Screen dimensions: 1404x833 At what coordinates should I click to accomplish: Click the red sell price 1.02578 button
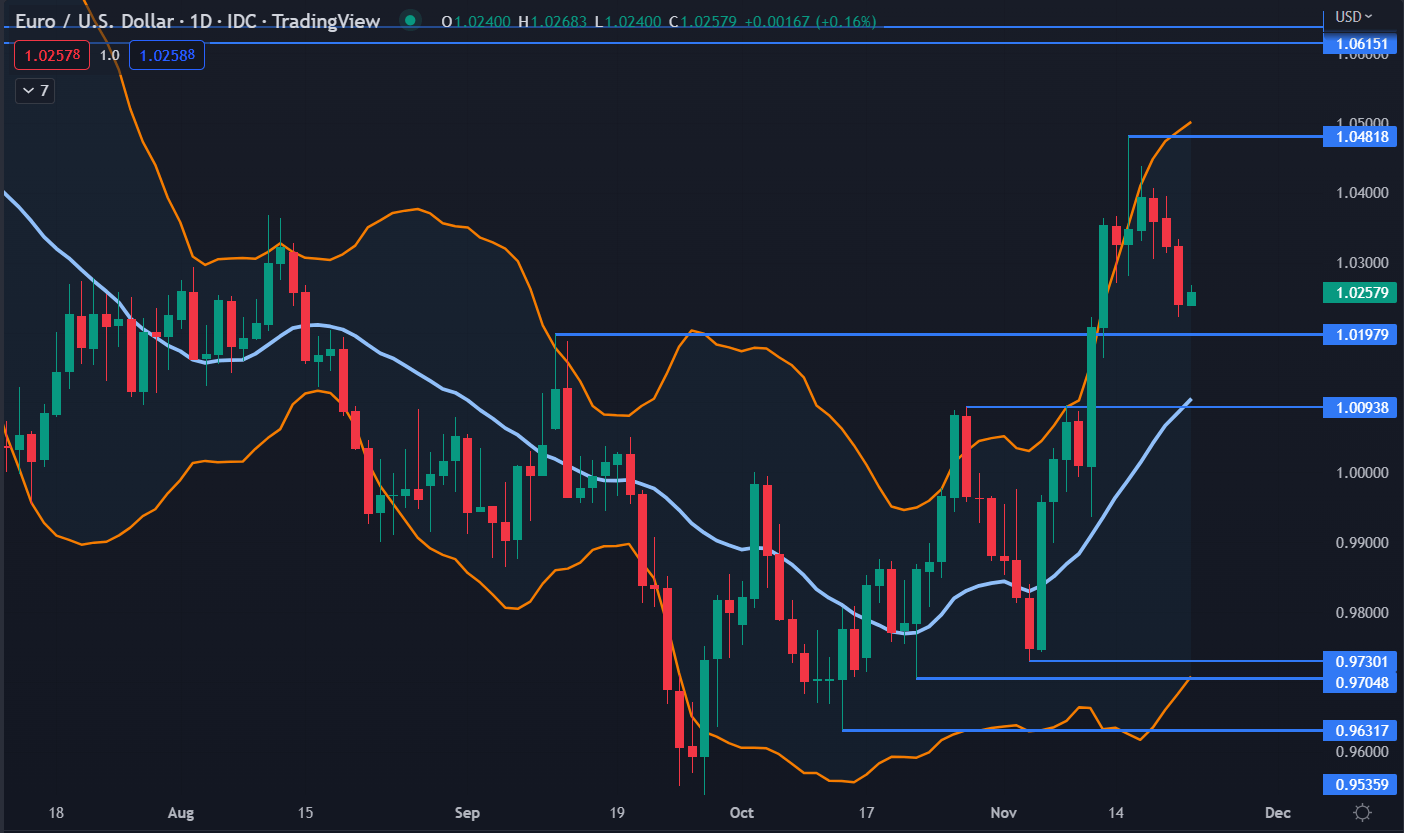point(52,55)
